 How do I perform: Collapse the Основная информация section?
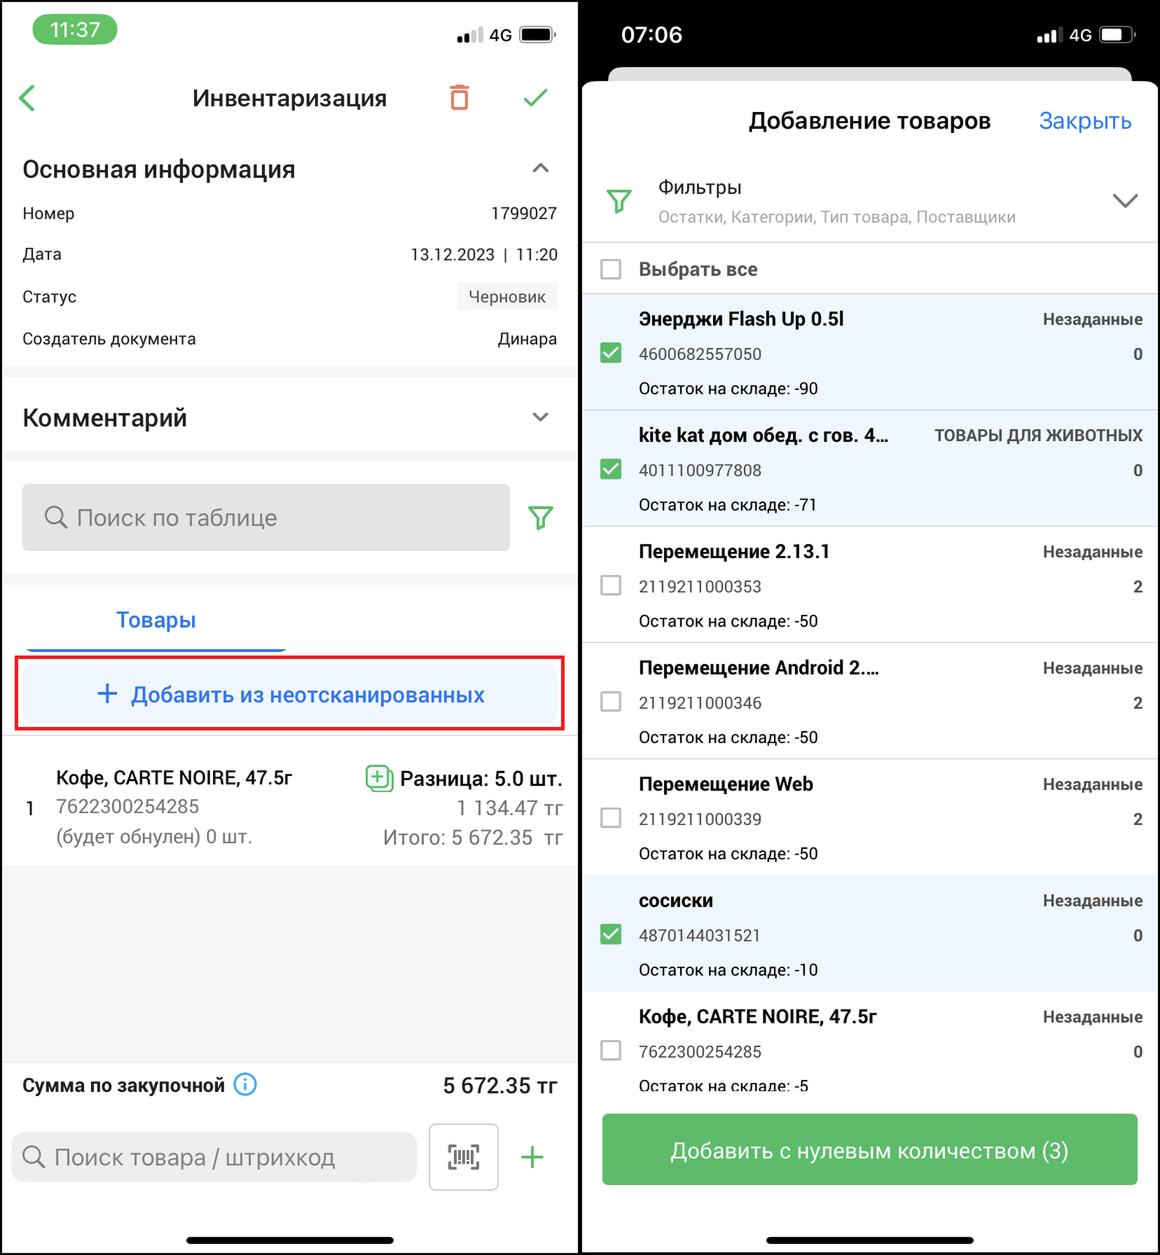(x=541, y=168)
